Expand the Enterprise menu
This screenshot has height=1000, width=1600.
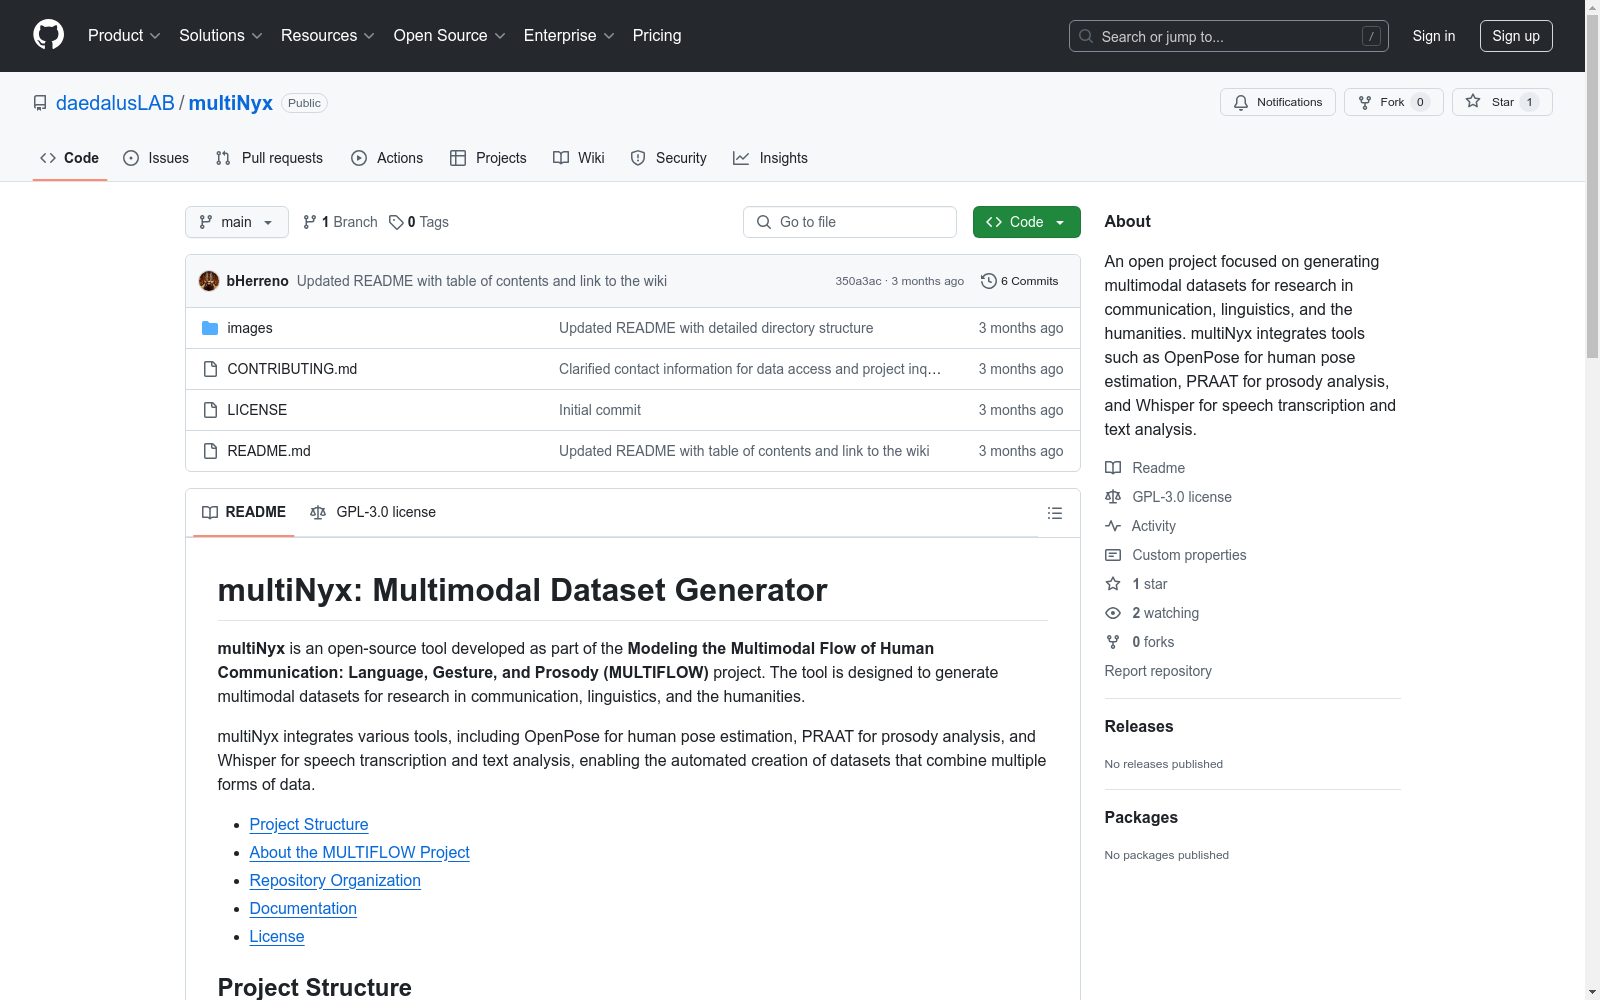pyautogui.click(x=569, y=35)
